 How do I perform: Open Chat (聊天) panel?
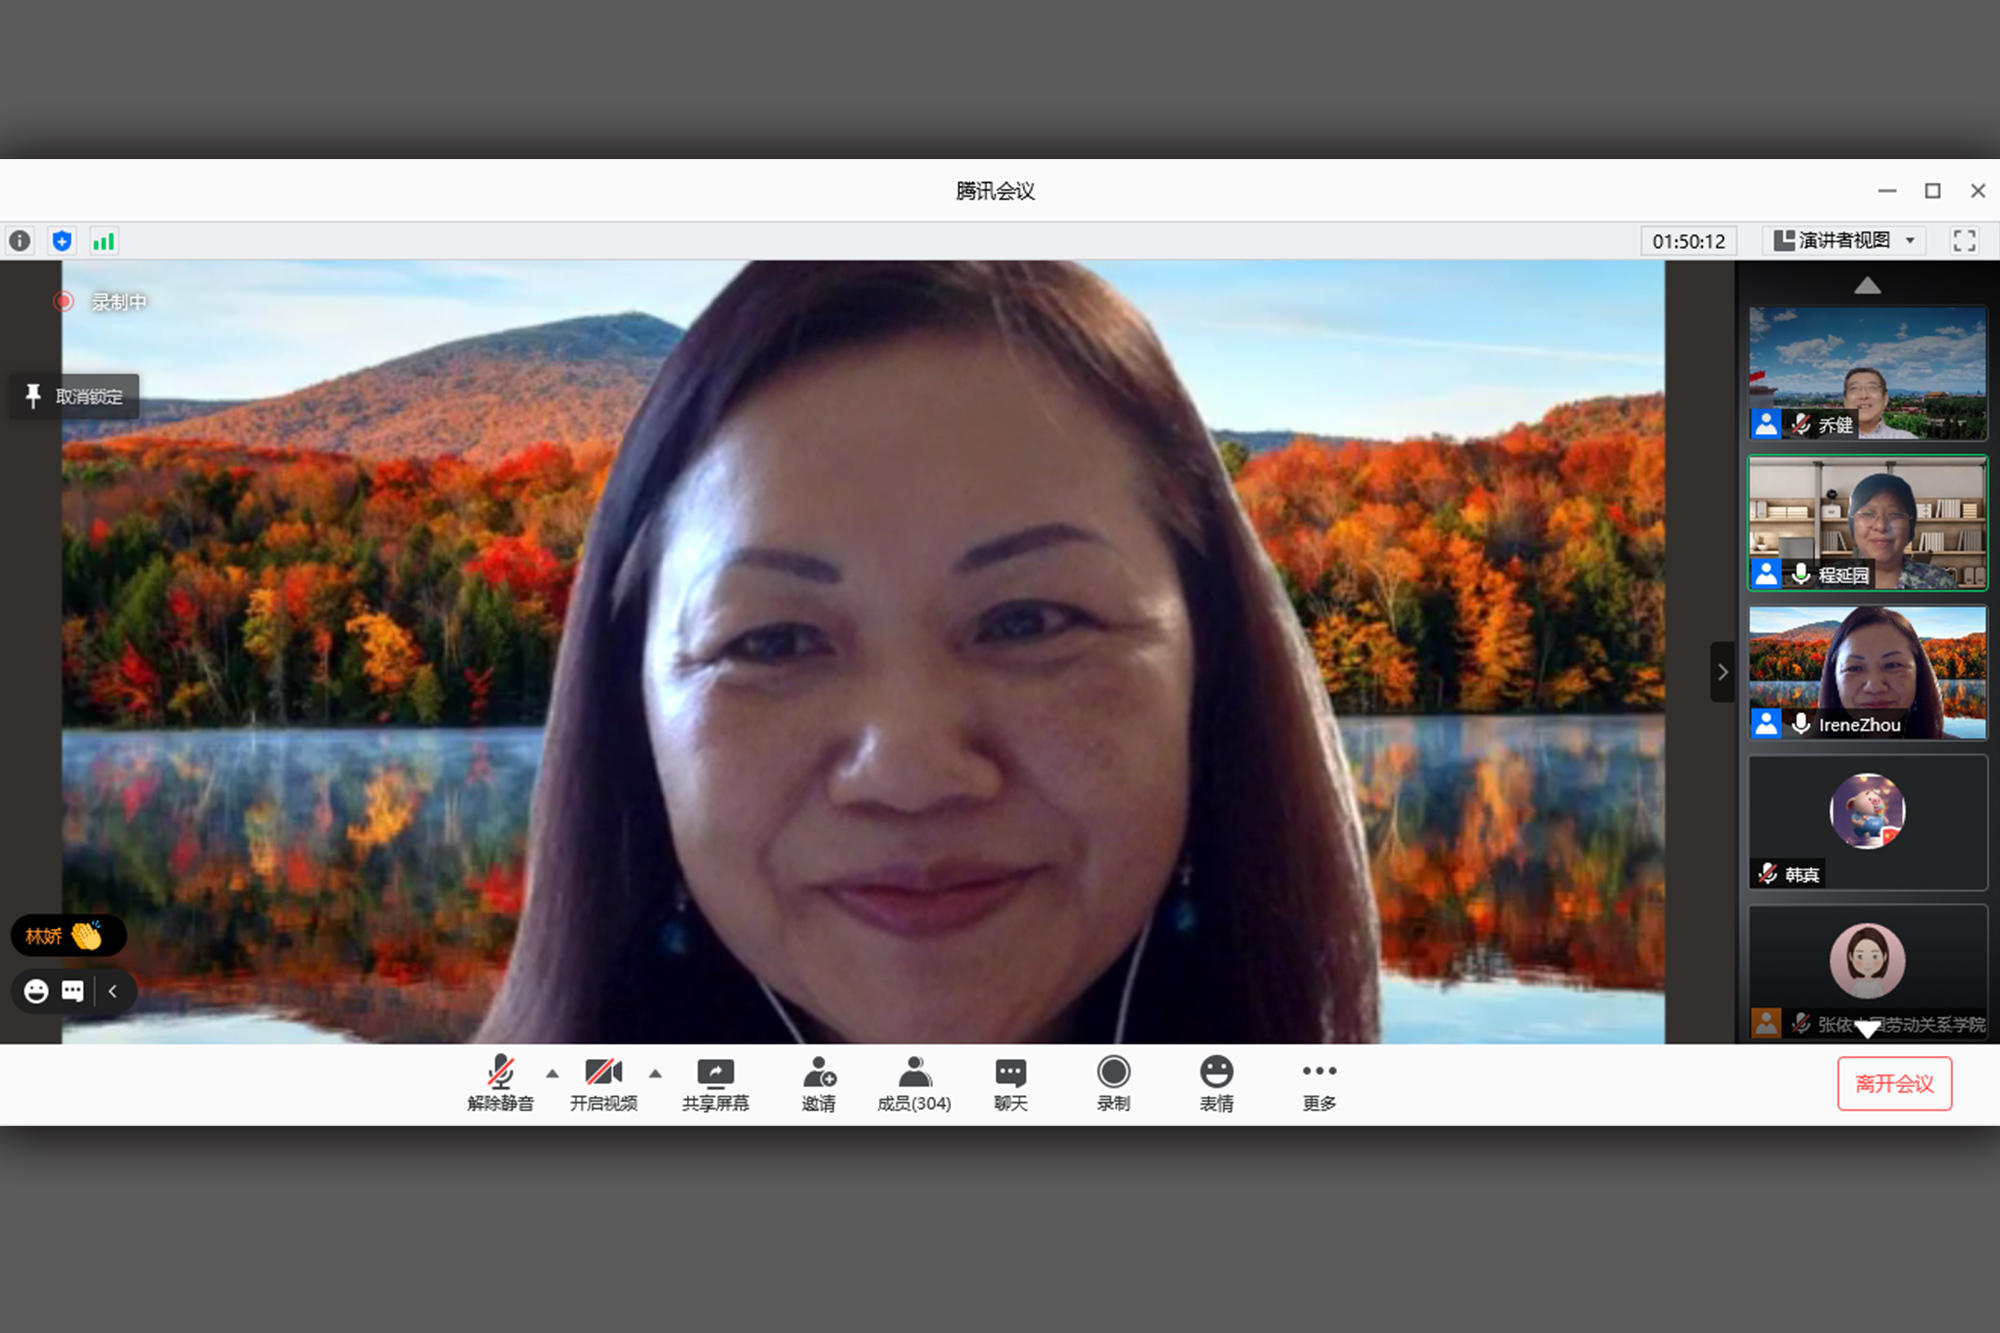pyautogui.click(x=1010, y=1084)
